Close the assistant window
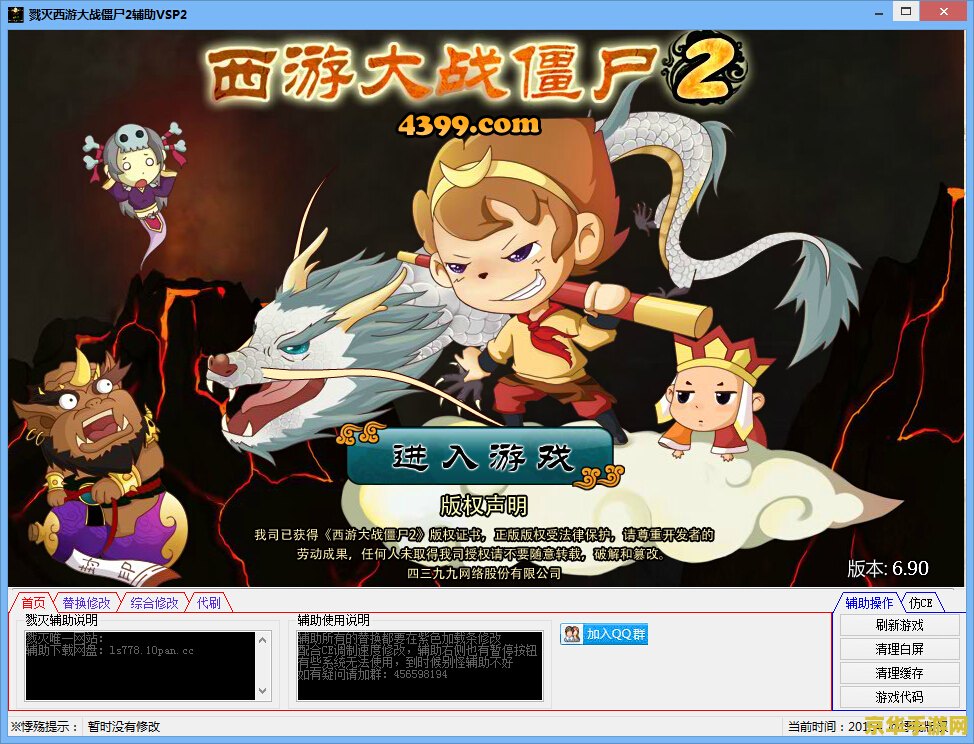The width and height of the screenshot is (974, 744). click(x=944, y=11)
